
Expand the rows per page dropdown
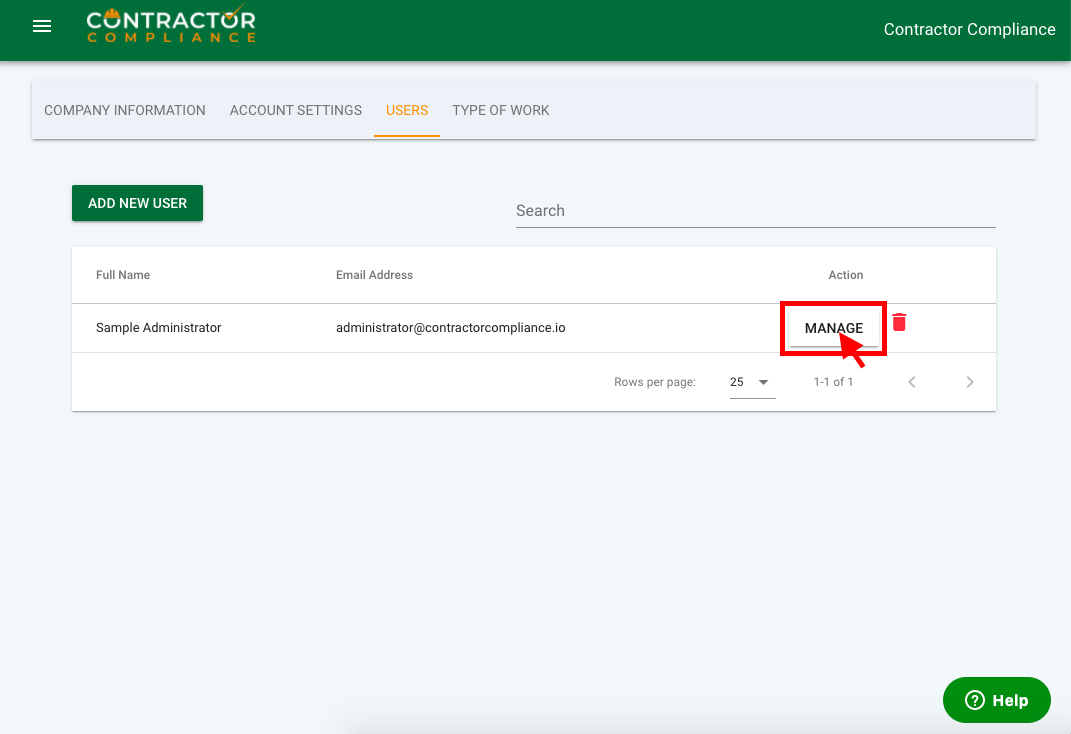point(752,382)
